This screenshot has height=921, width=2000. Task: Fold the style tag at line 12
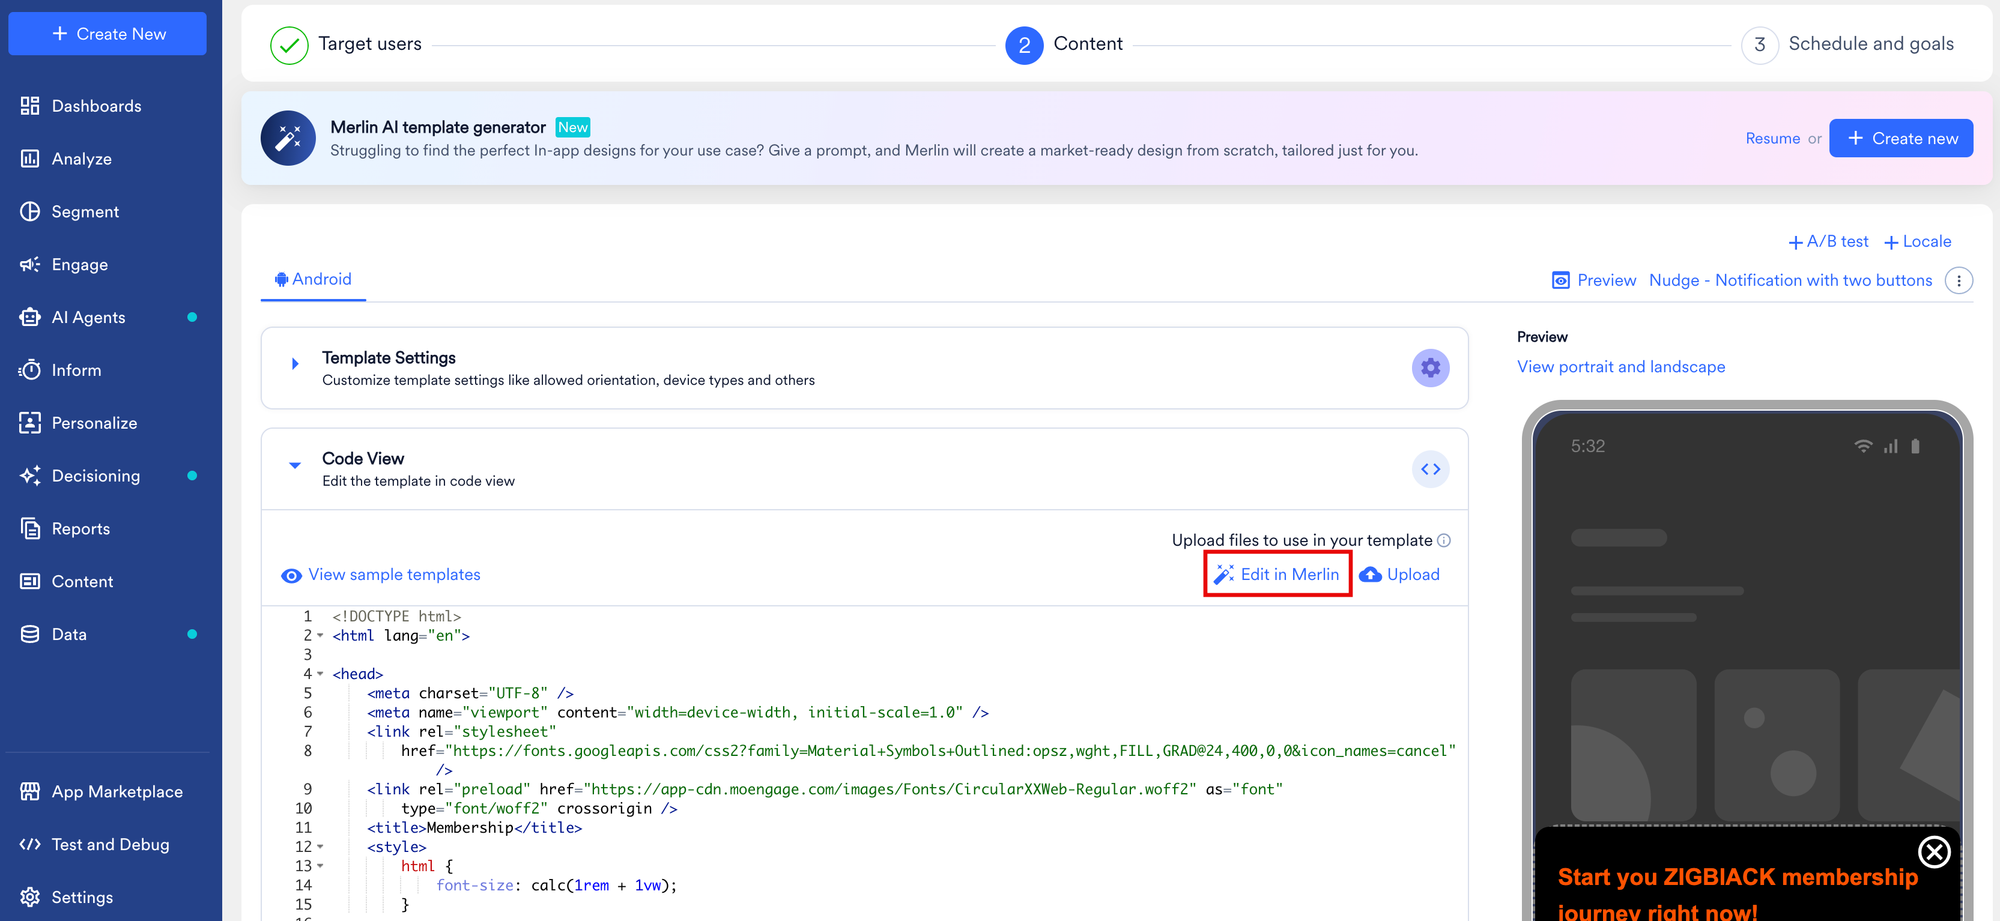(x=320, y=847)
